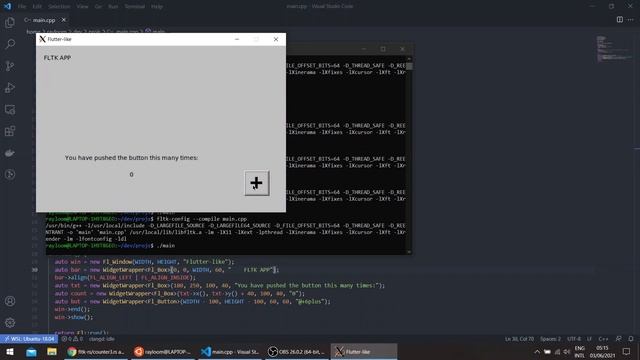Open the Windows Action Center icon

[627, 351]
